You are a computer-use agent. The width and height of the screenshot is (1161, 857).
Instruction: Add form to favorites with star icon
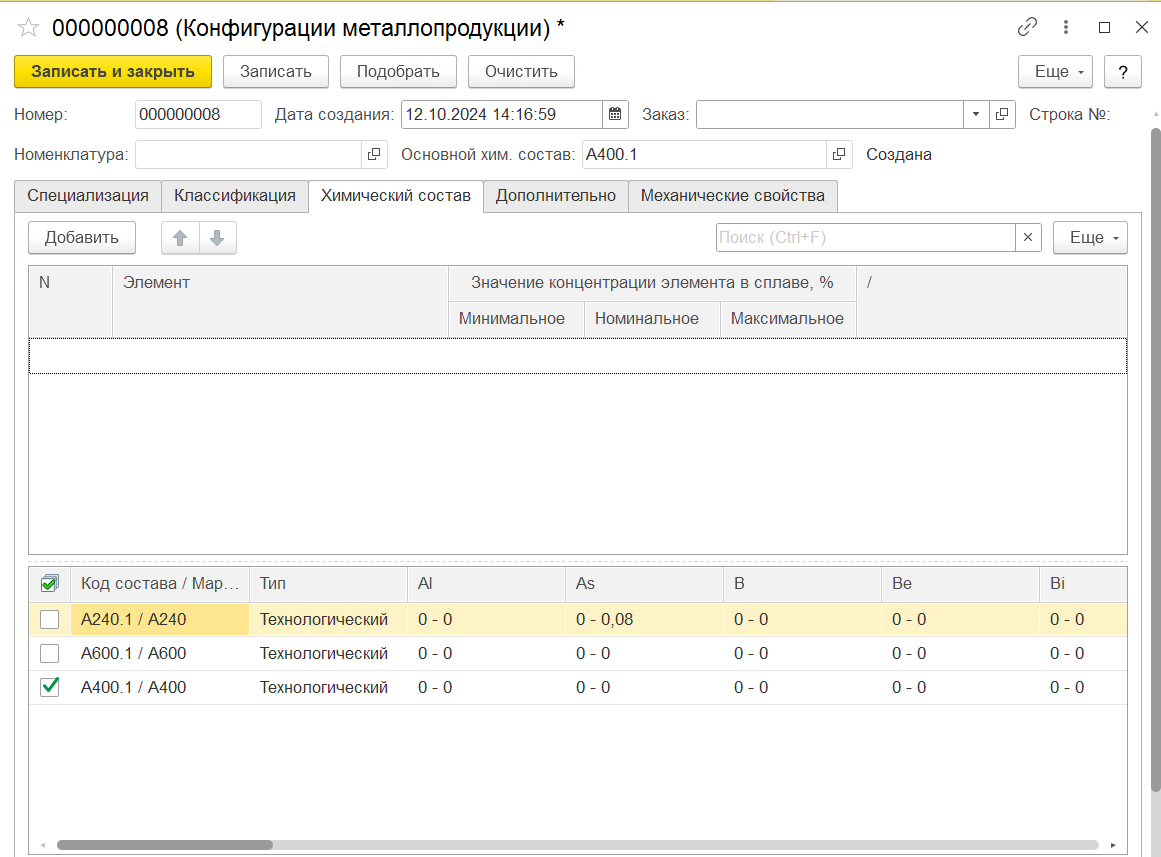pos(28,28)
